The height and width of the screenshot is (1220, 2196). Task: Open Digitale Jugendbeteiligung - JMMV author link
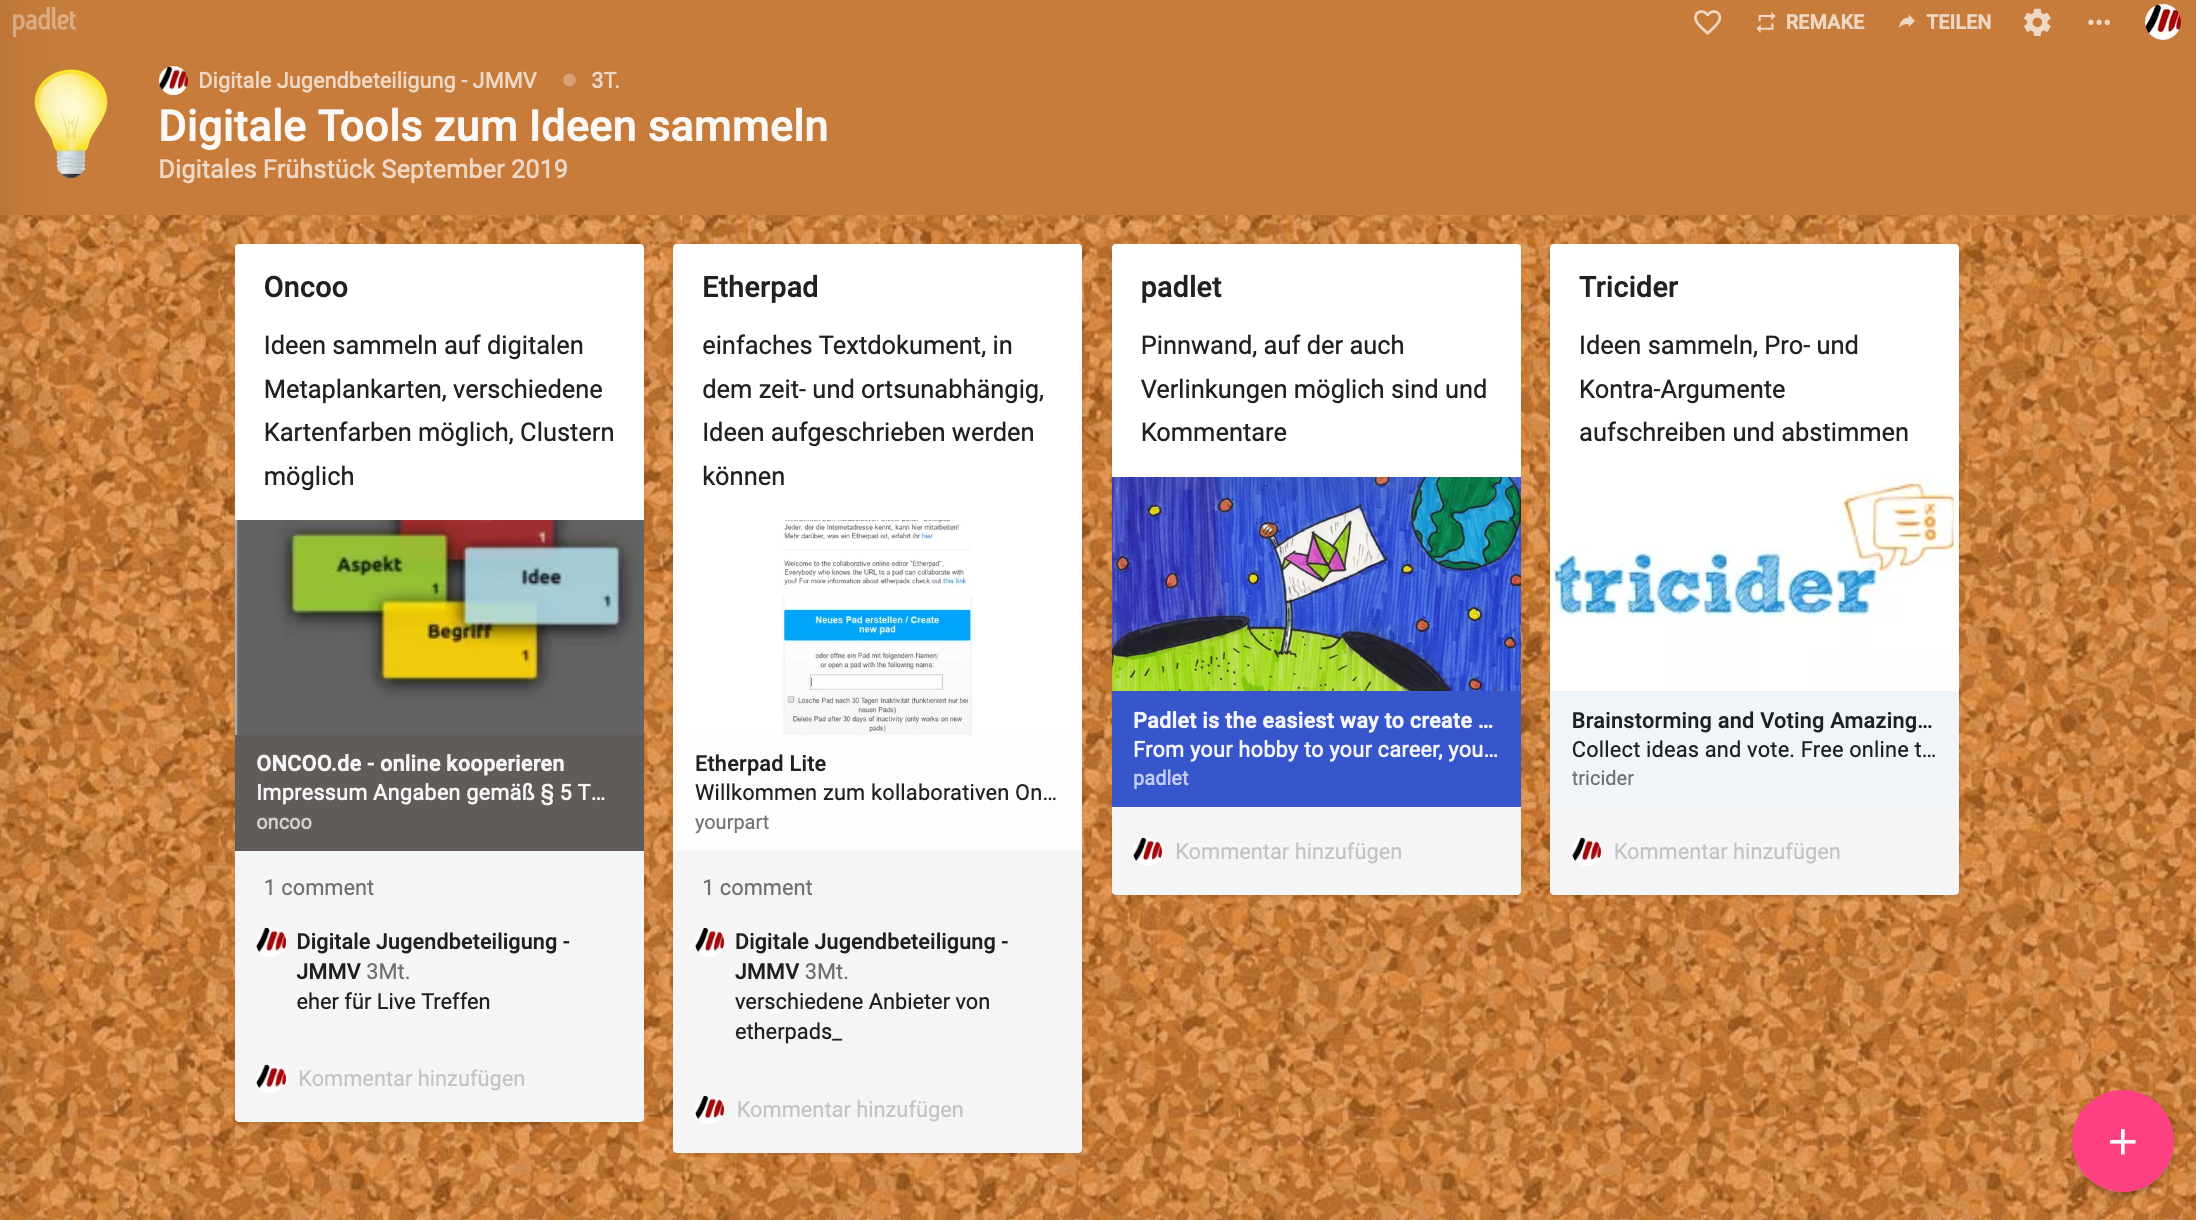click(x=367, y=80)
